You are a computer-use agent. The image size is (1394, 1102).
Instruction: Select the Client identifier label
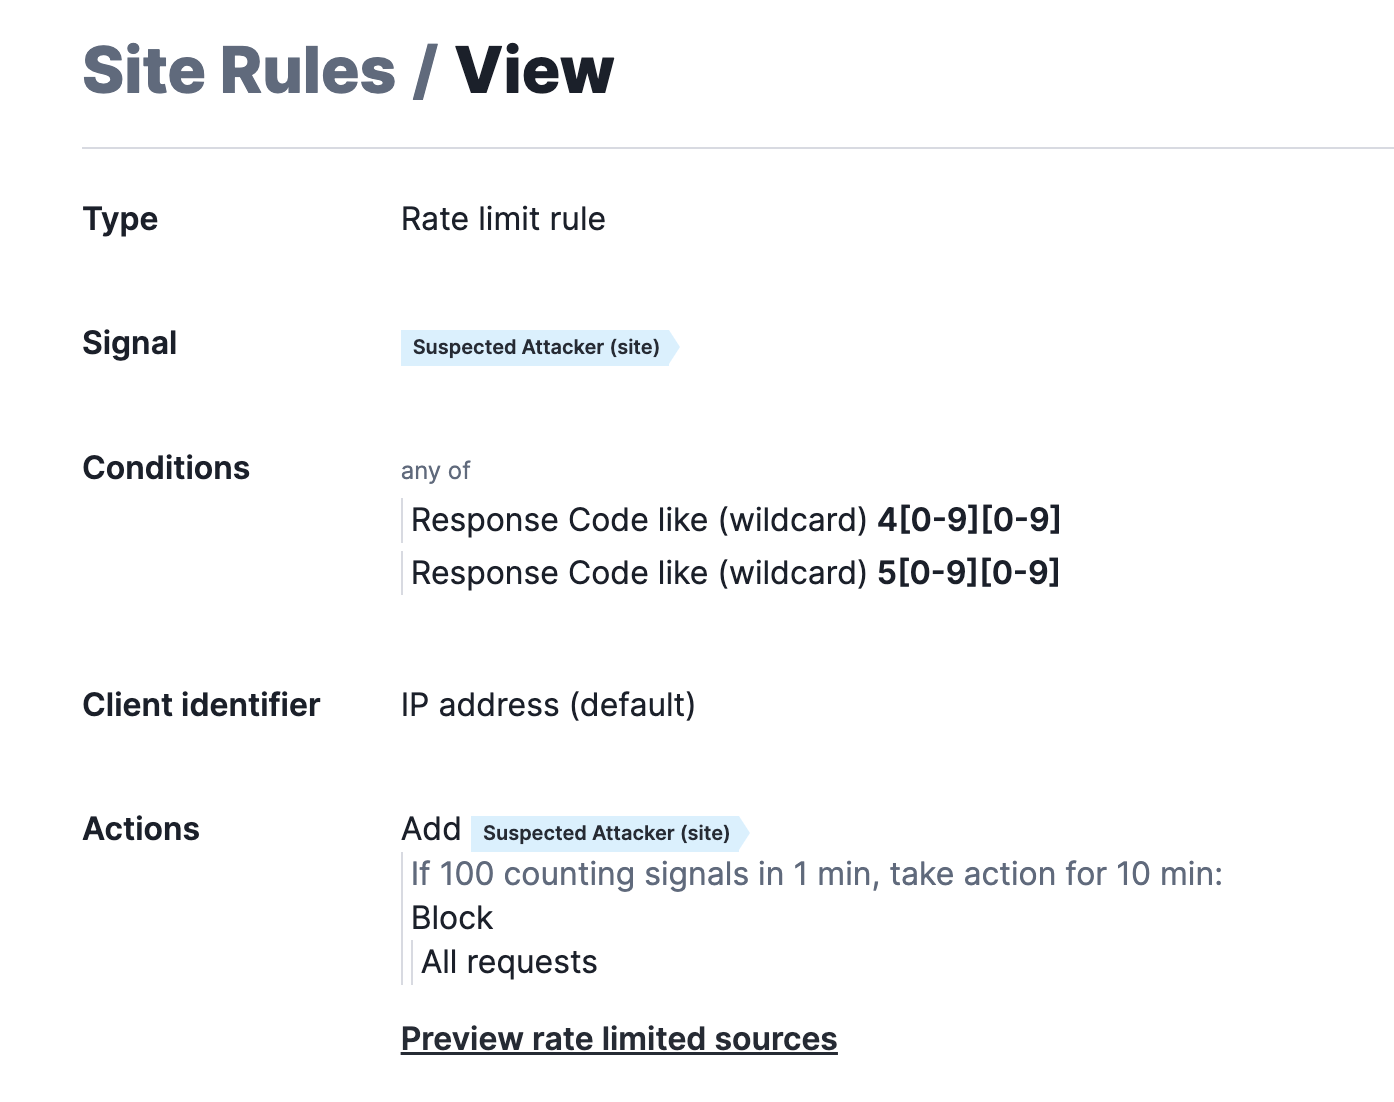pos(201,704)
